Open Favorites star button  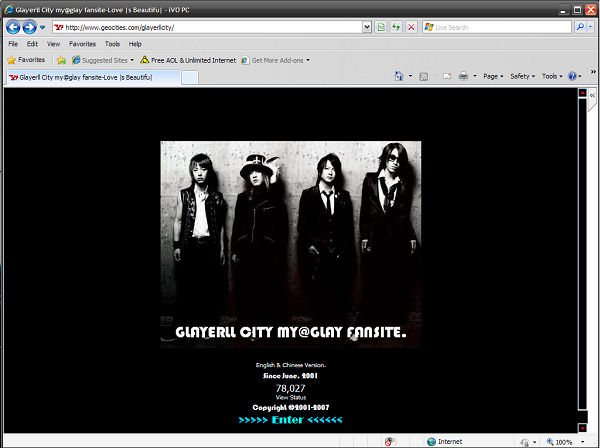[26, 60]
